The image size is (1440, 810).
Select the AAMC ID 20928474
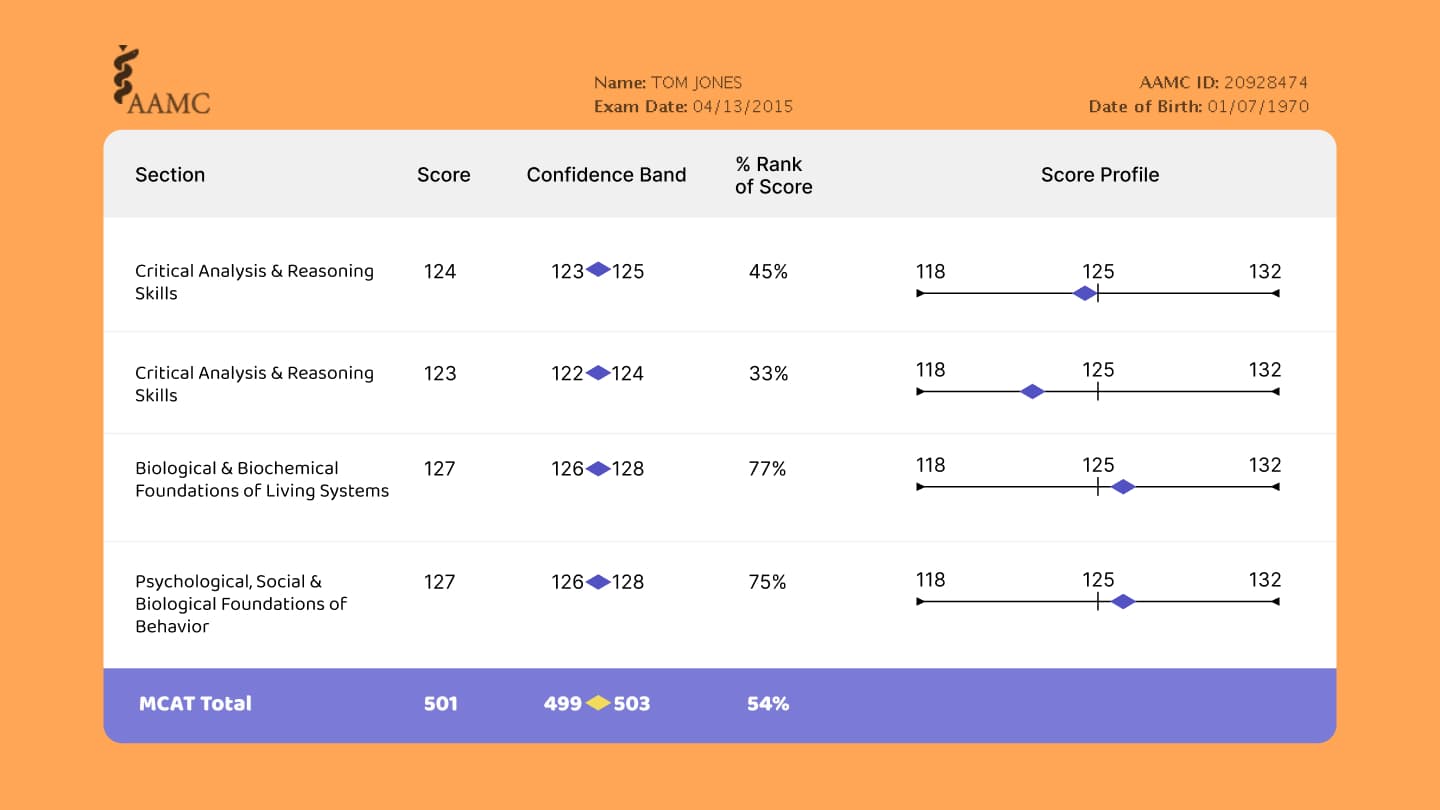point(1266,83)
